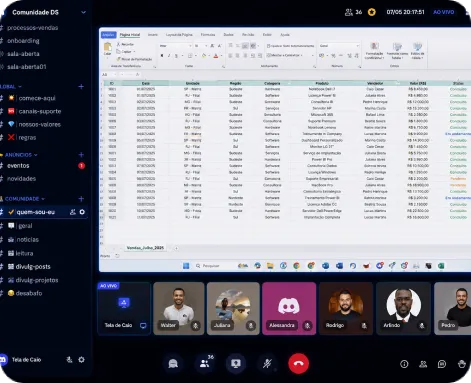
Task: Click the invite member icon on quem-sou-eu channel
Action: pyautogui.click(x=72, y=212)
